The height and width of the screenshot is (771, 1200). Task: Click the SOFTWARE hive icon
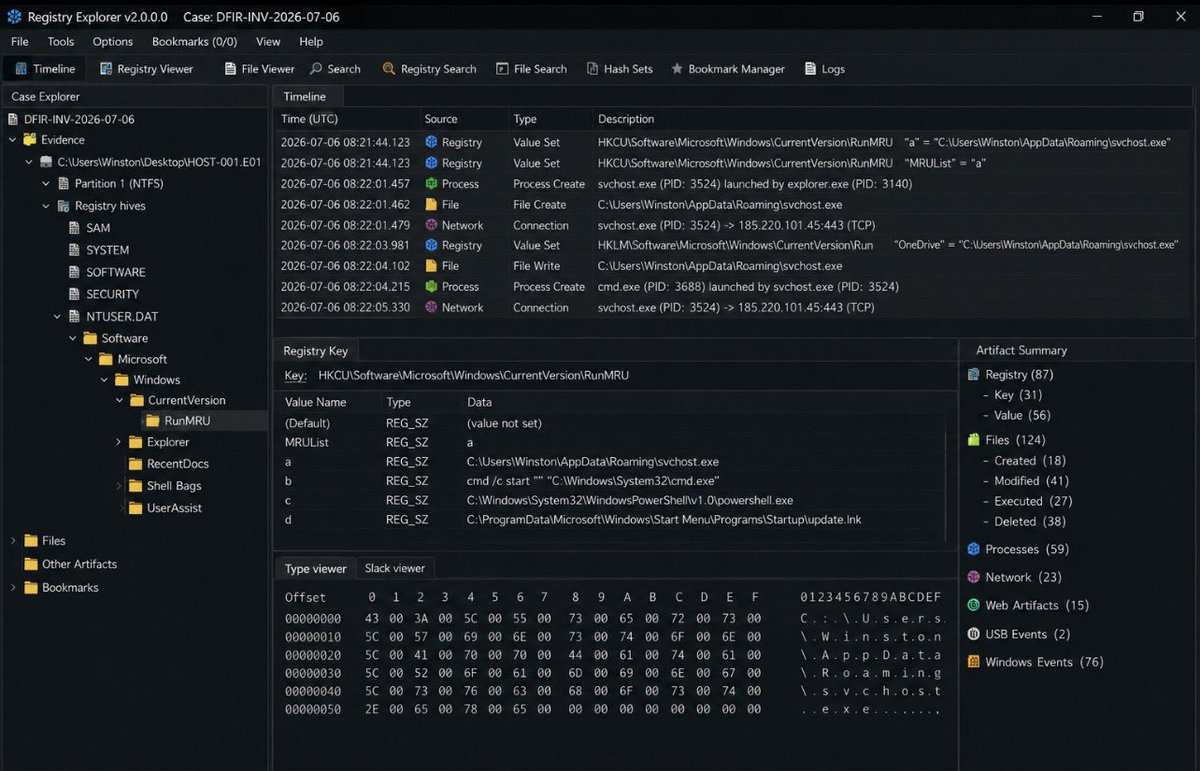(75, 272)
